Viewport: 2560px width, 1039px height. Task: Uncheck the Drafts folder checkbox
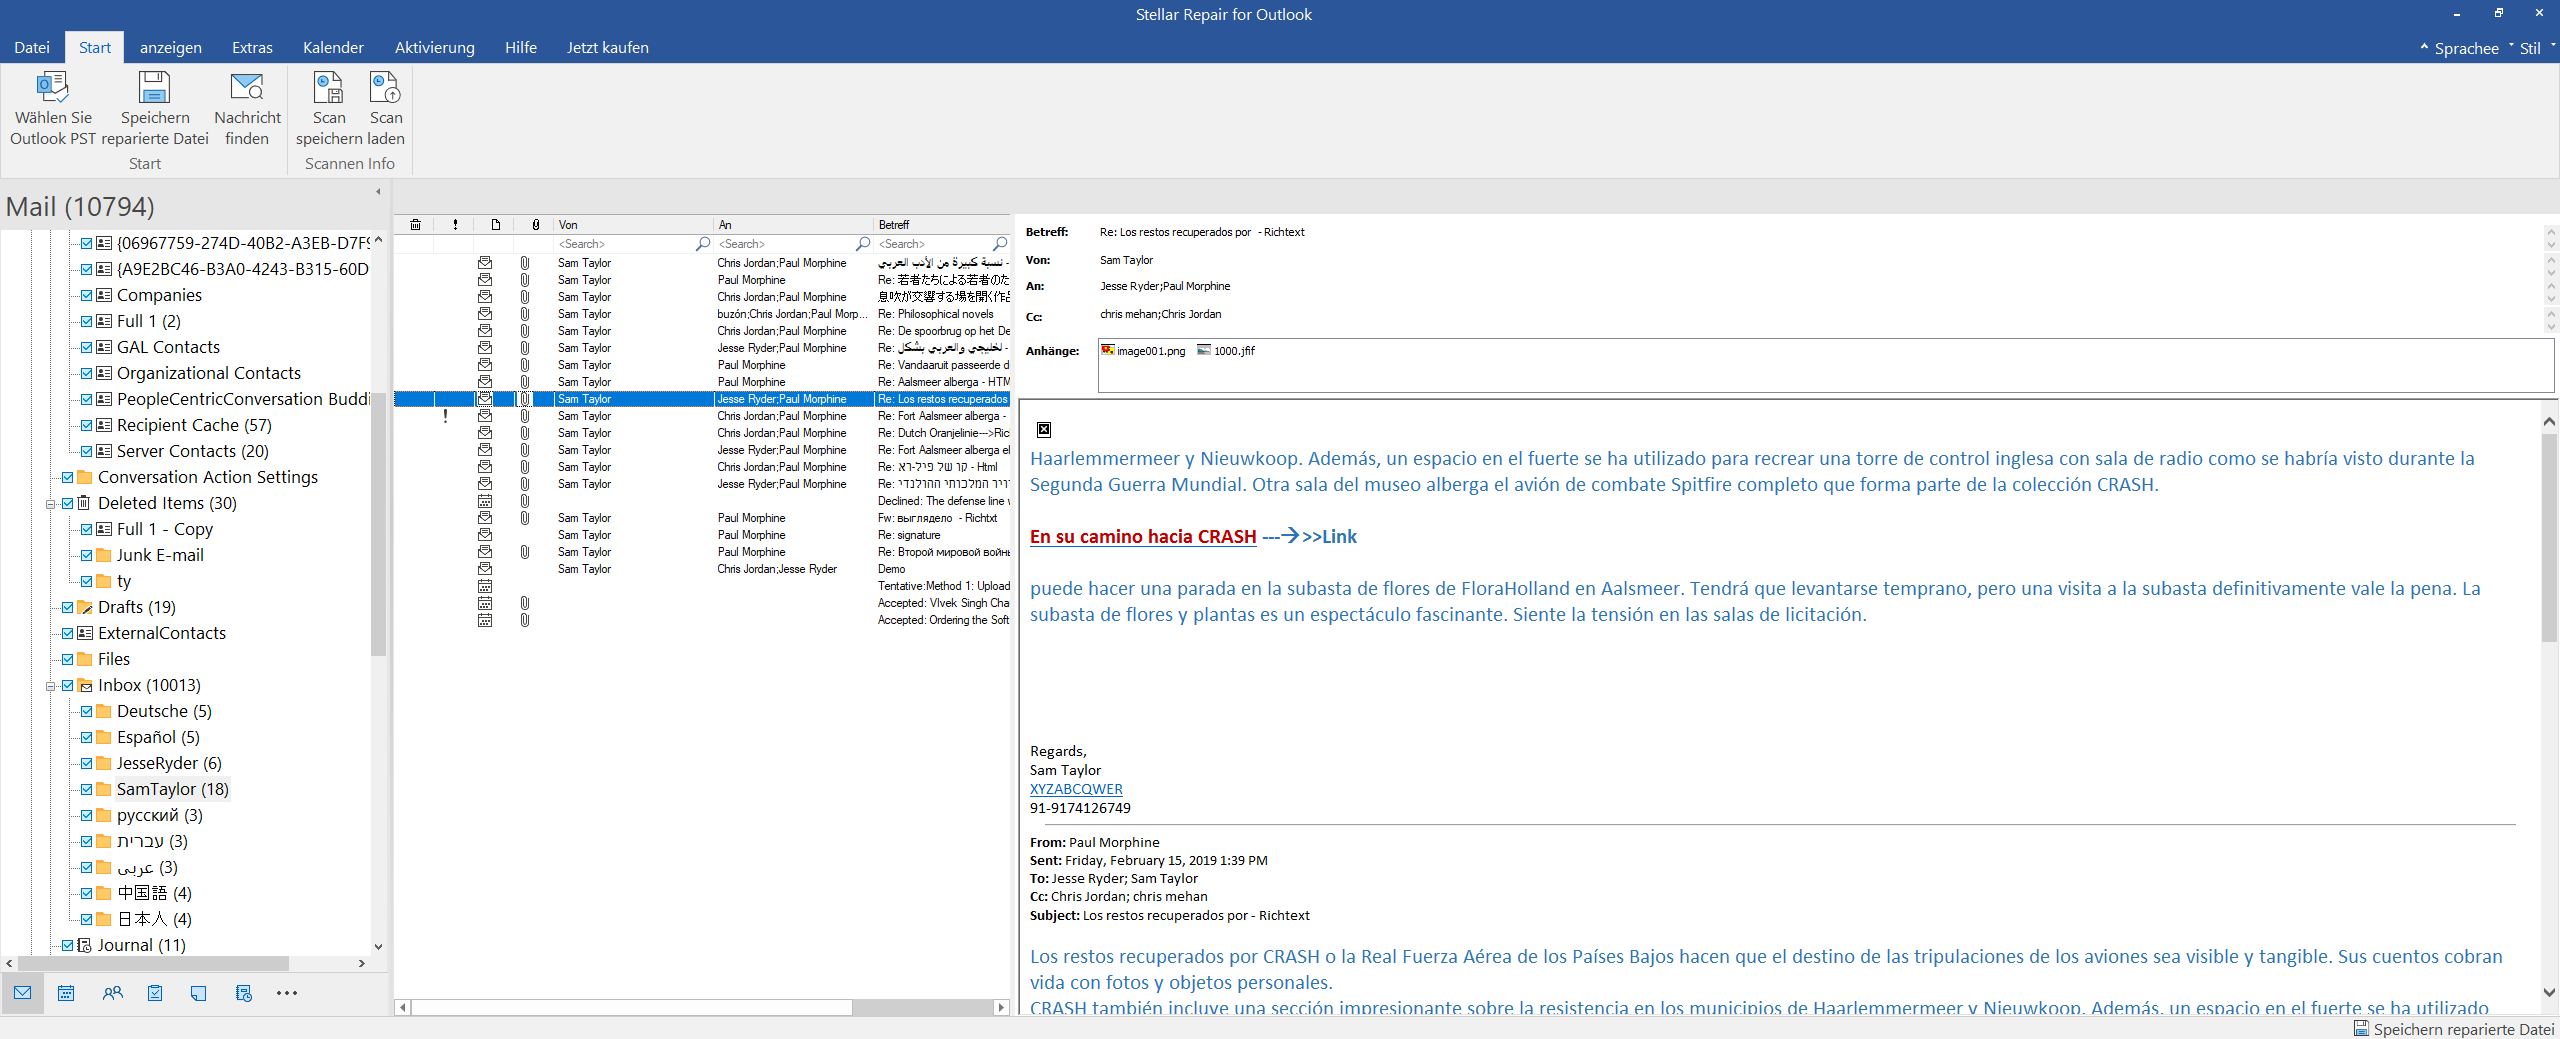(x=68, y=607)
